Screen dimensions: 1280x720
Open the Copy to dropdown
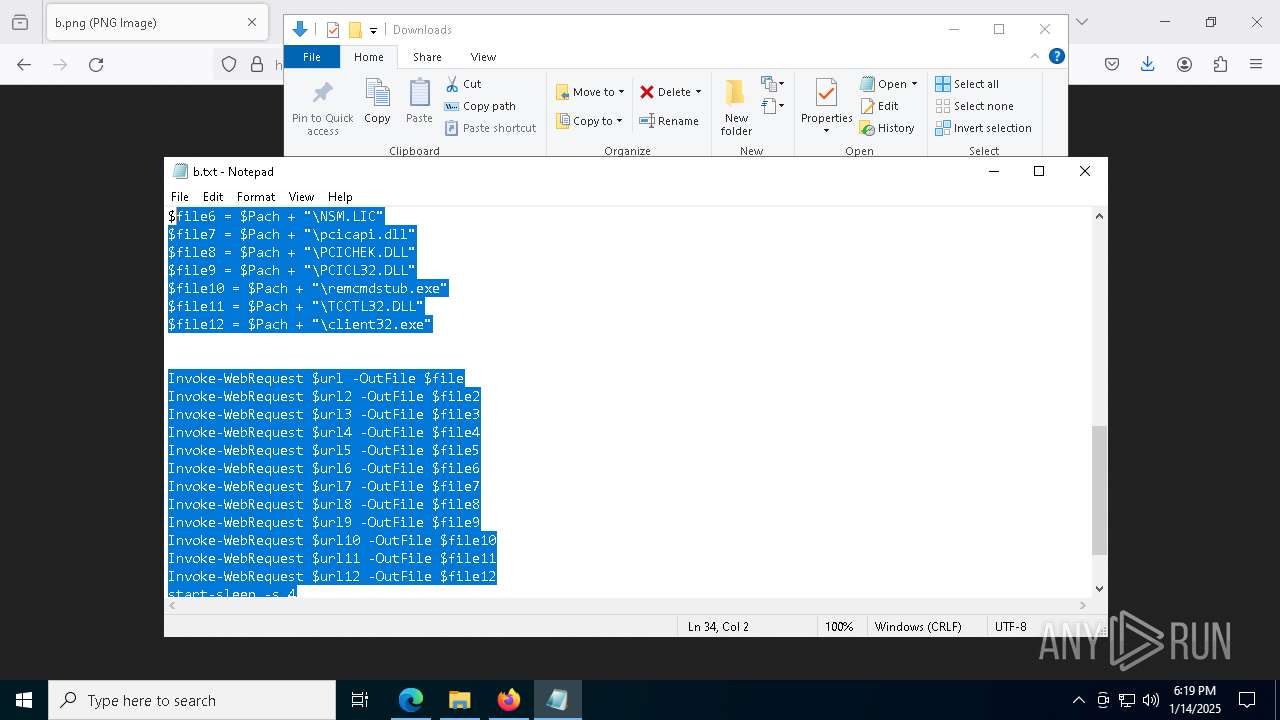(589, 121)
